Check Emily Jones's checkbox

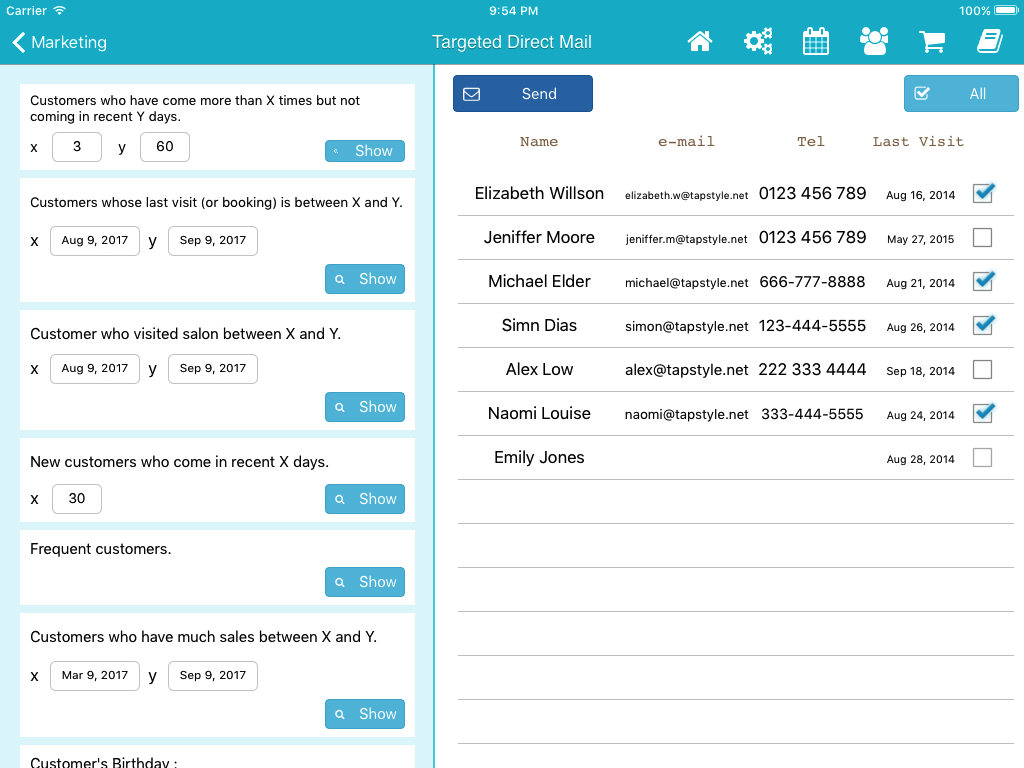983,458
